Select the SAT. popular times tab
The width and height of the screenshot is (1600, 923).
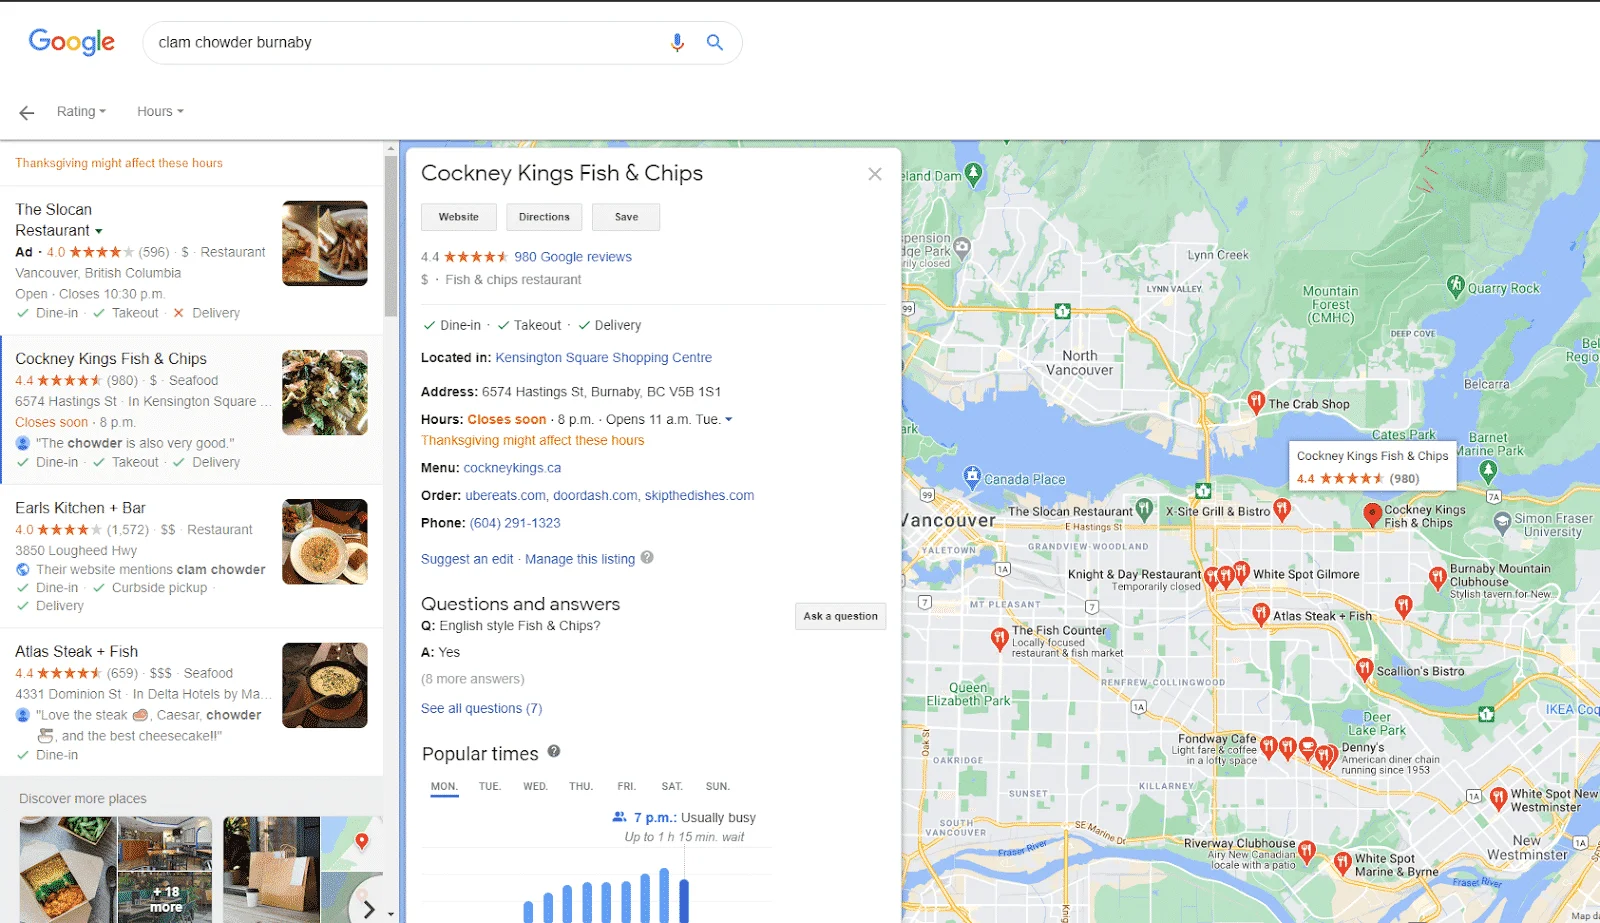(672, 787)
